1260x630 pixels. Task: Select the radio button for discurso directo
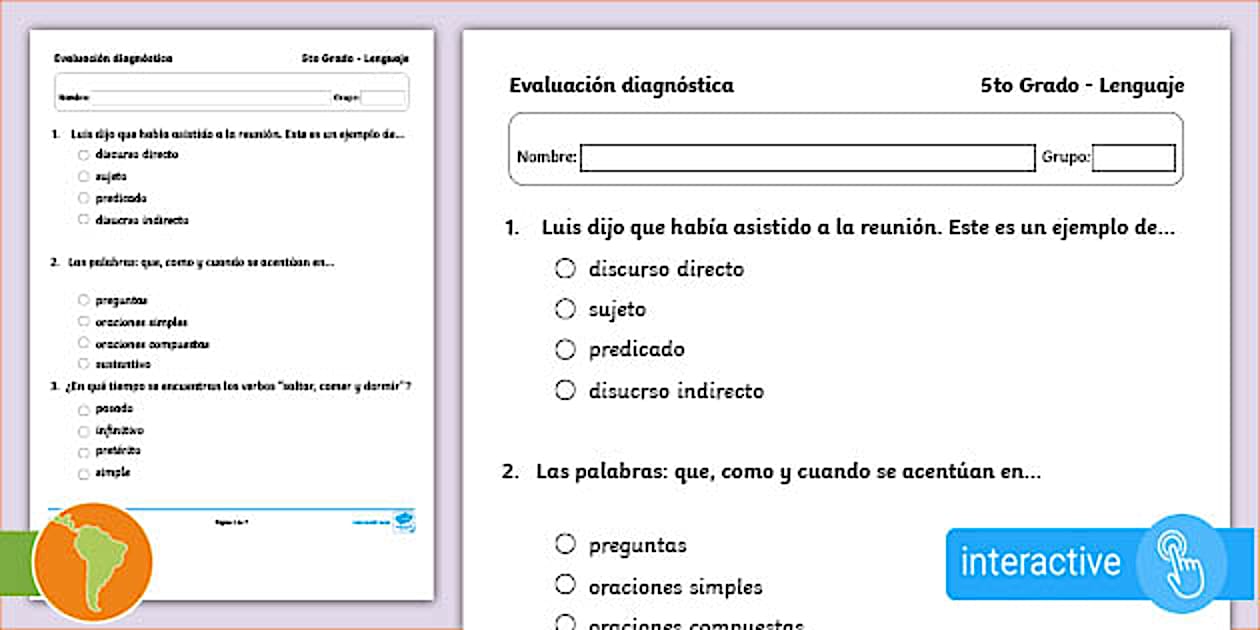[x=565, y=268]
